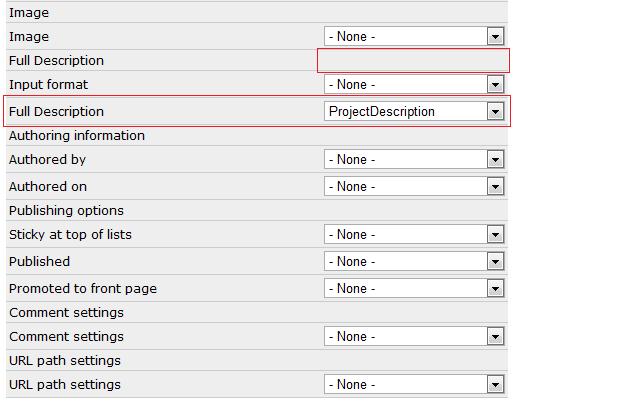Open the Image field dropdown
Viewport: 625px width, 407px height.
pos(413,36)
